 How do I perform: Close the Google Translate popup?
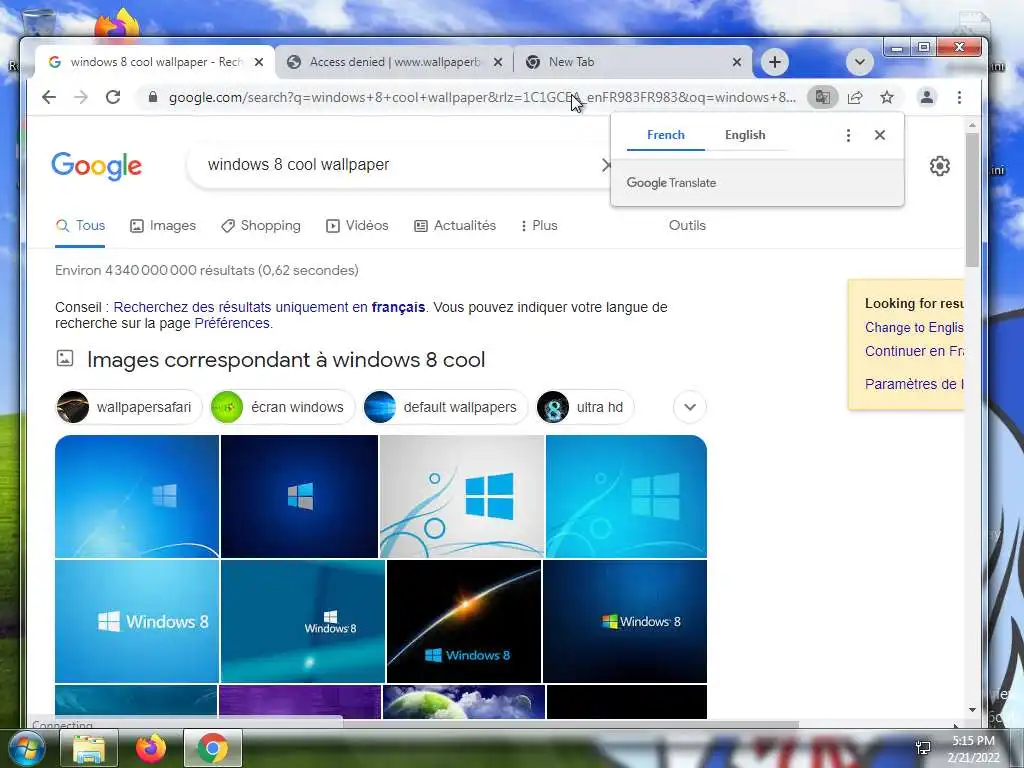pyautogui.click(x=880, y=135)
